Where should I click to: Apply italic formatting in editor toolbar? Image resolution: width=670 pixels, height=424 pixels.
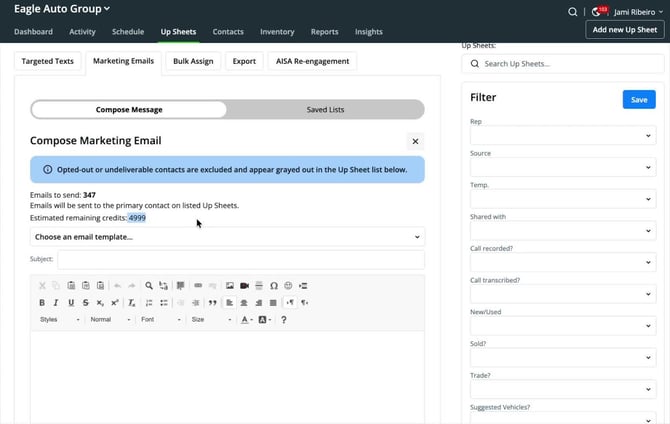(56, 303)
